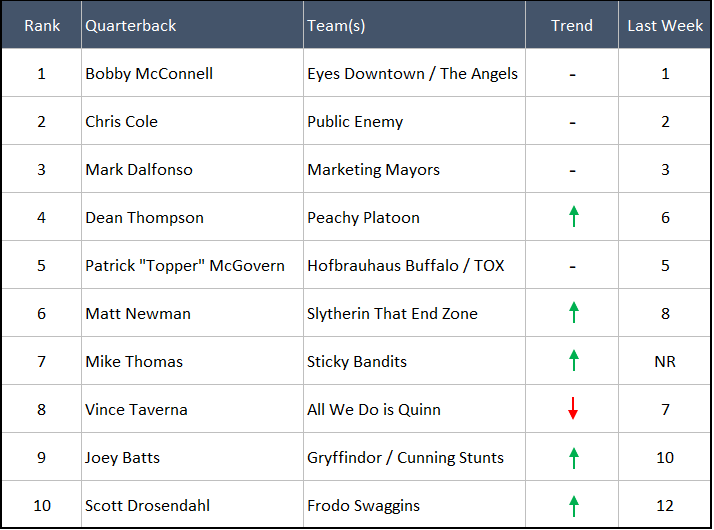The width and height of the screenshot is (714, 530).
Task: Select the Last Week column header
Action: 665,25
